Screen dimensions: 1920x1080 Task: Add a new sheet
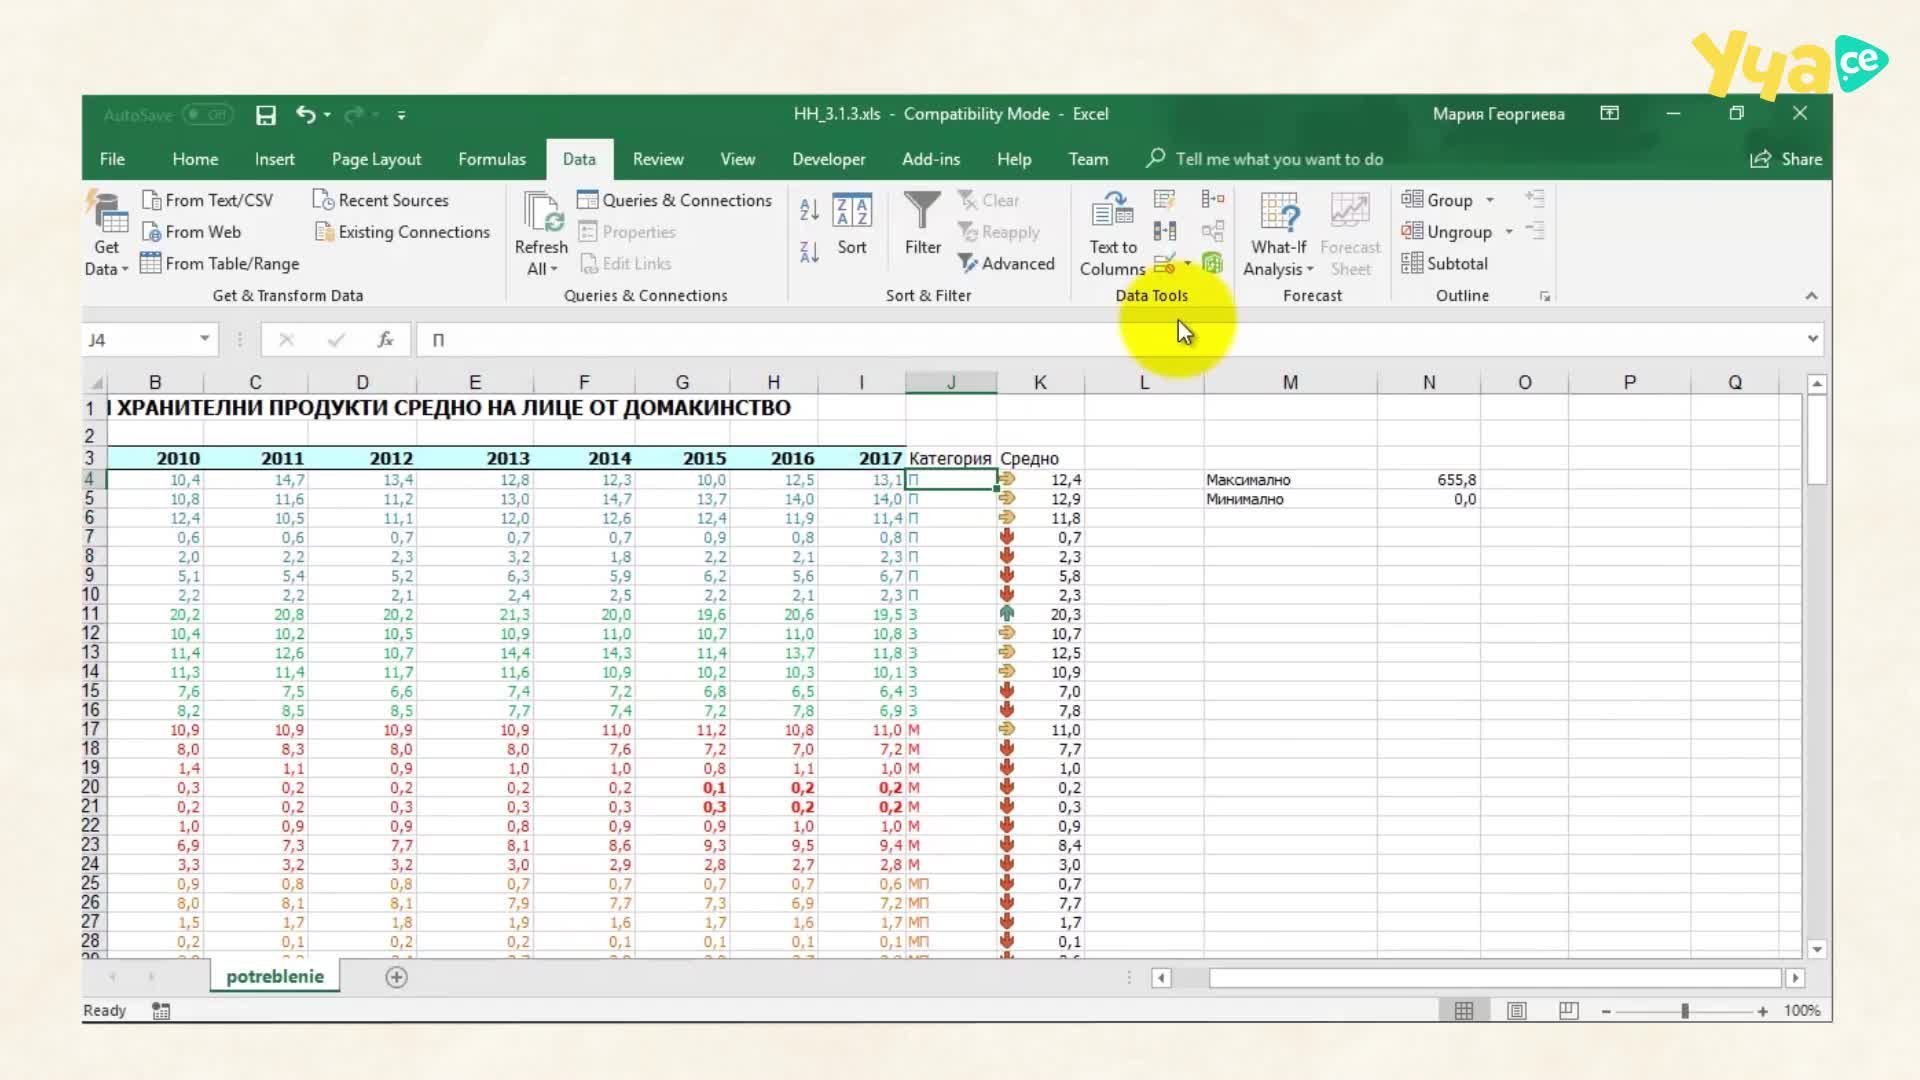396,977
